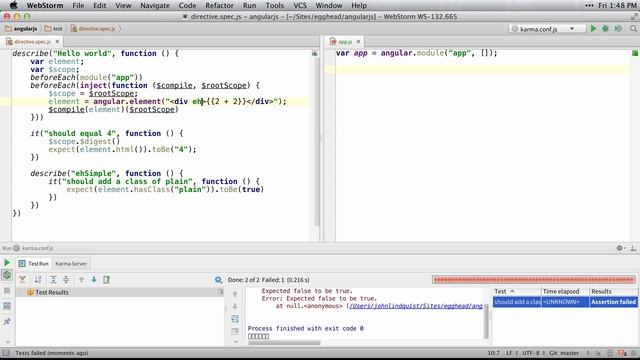This screenshot has width=640, height=360.
Task: Open the Code menu
Action: (x=187, y=5)
